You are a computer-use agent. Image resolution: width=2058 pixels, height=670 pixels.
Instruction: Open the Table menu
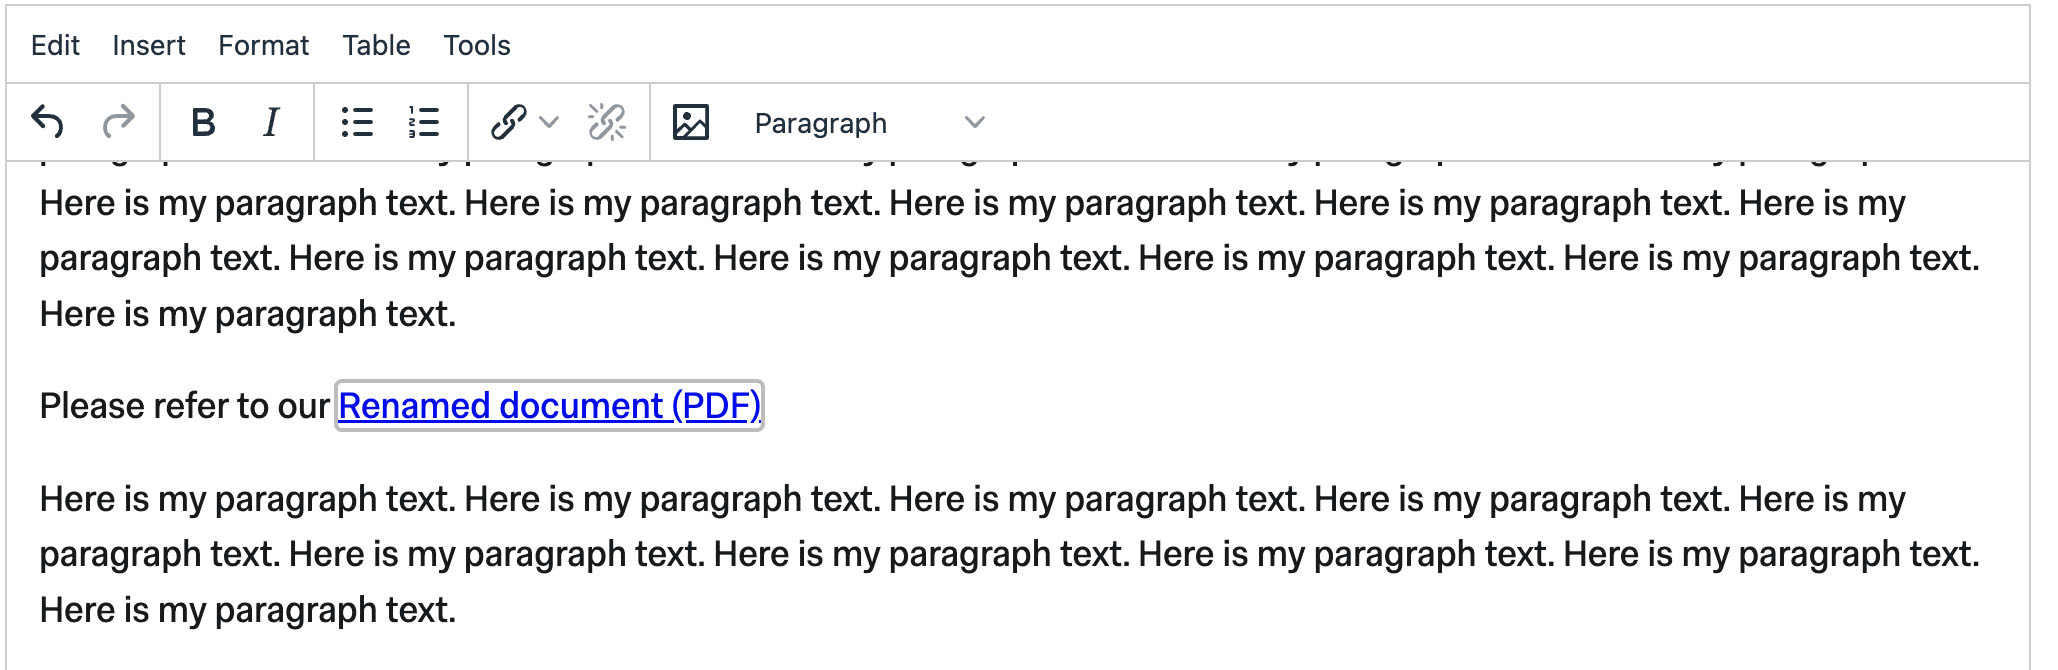click(x=377, y=45)
